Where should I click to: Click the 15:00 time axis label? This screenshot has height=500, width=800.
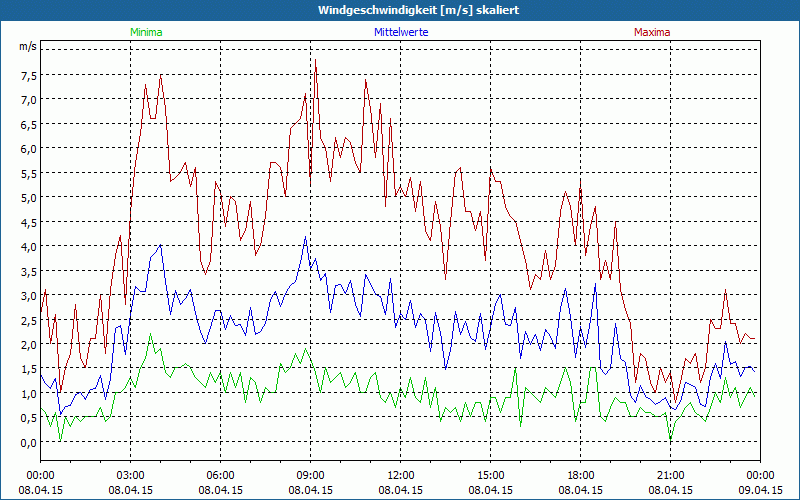490,476
